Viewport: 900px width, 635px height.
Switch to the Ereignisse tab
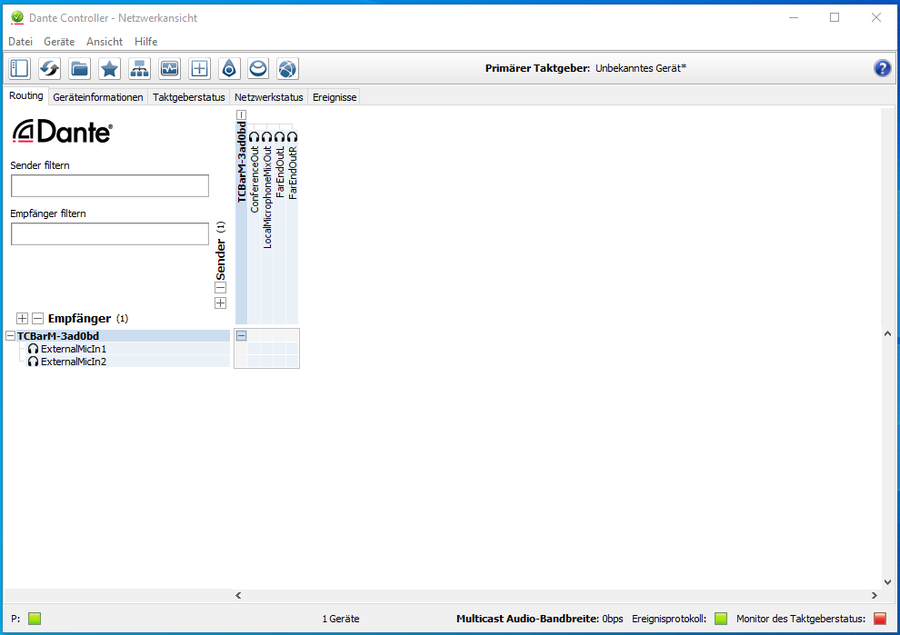click(335, 97)
